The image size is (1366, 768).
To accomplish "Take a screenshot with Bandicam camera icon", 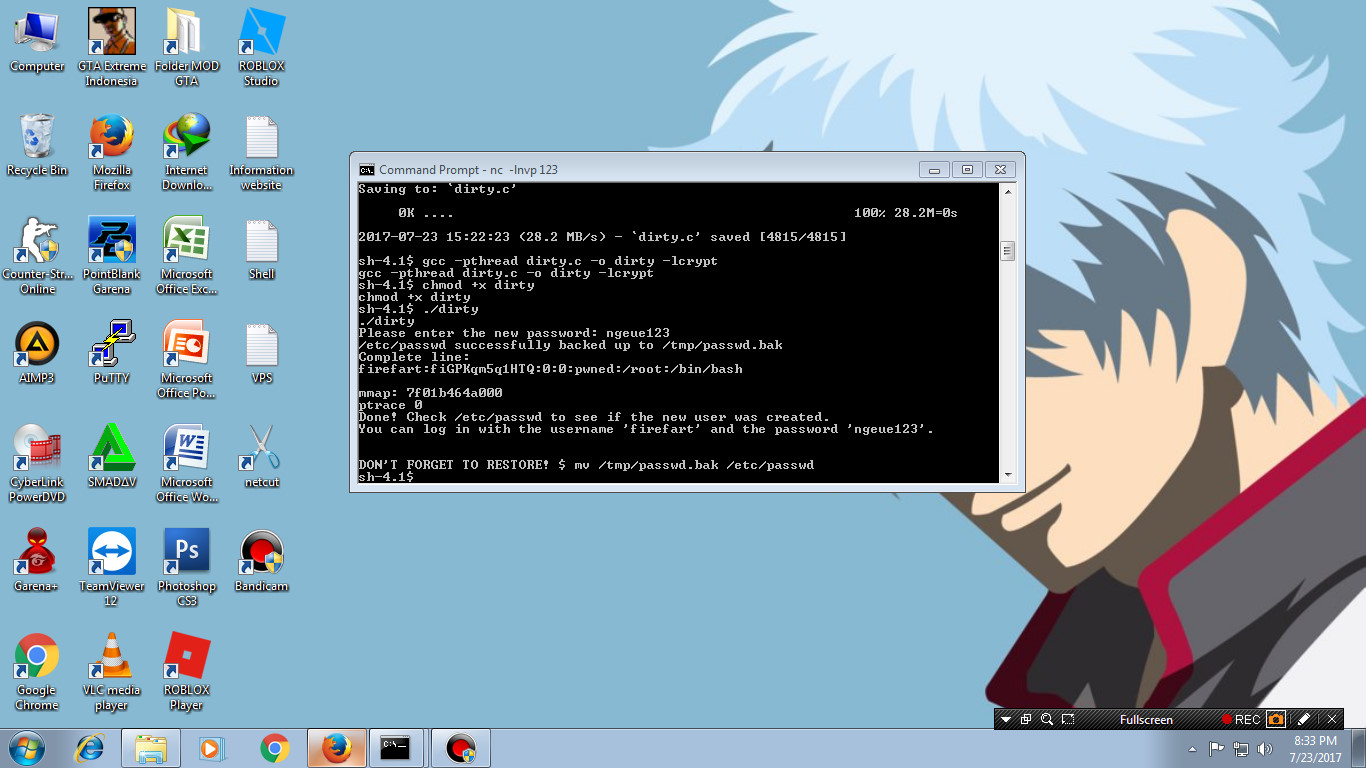I will pos(1276,720).
